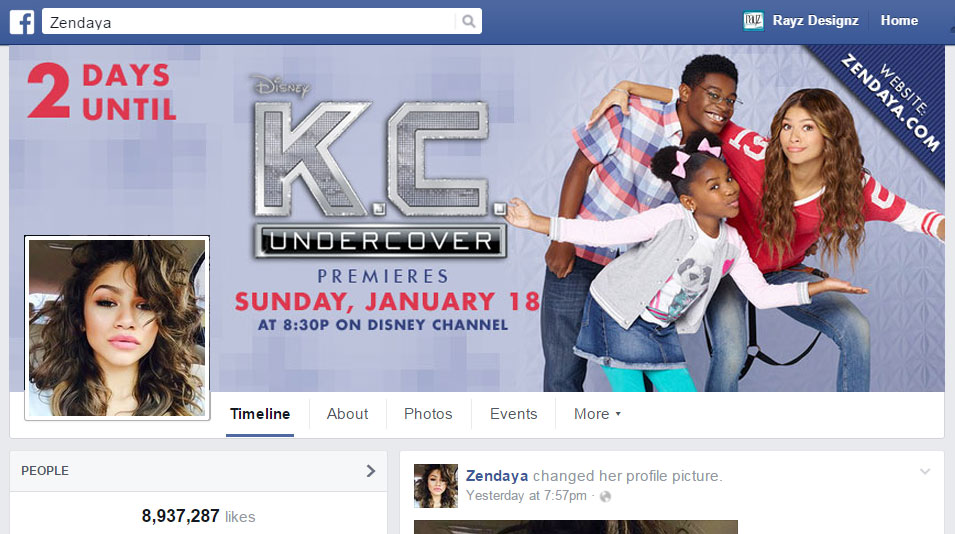Switch to the Timeline tab

(x=260, y=414)
